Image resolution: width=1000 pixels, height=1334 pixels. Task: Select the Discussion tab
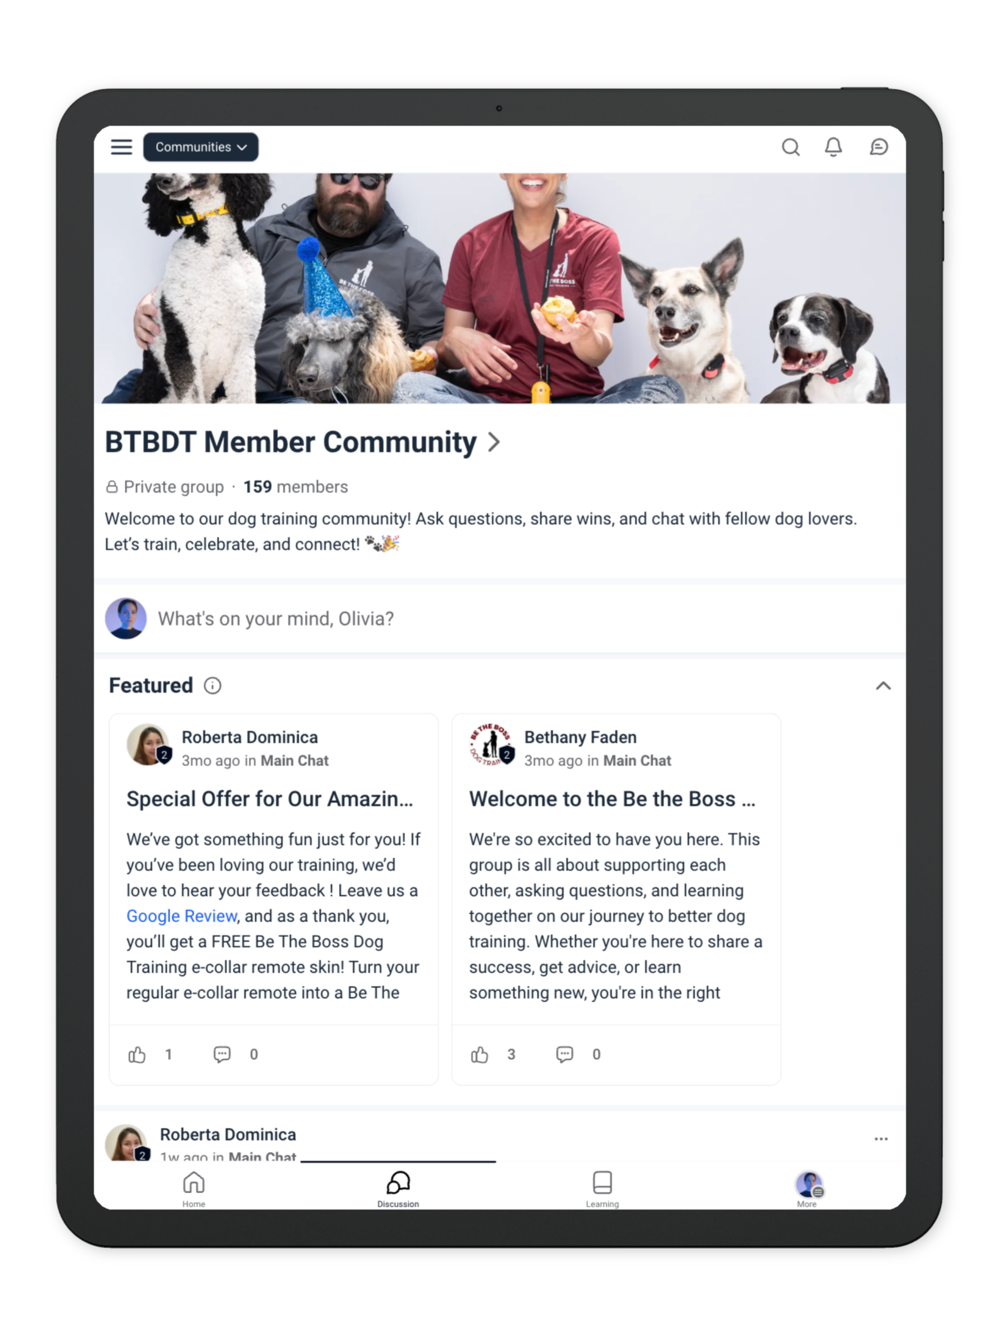(398, 1188)
